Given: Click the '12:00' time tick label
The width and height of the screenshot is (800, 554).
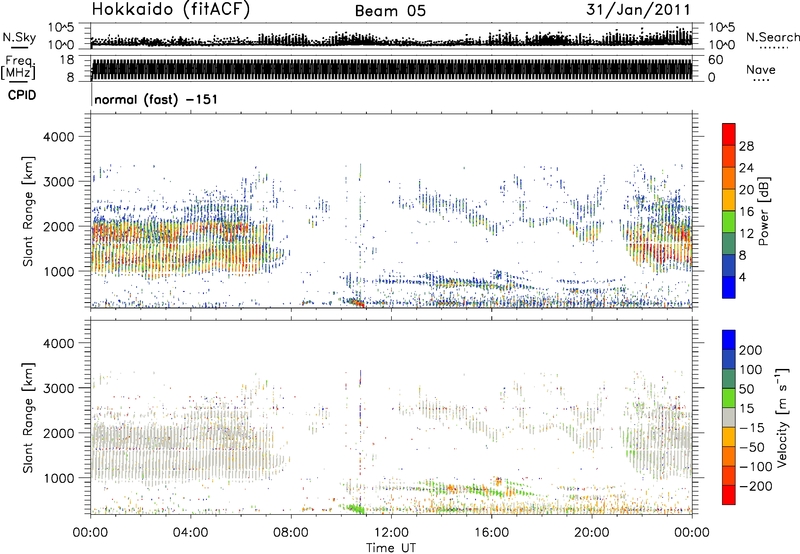Looking at the screenshot, I should 391,533.
